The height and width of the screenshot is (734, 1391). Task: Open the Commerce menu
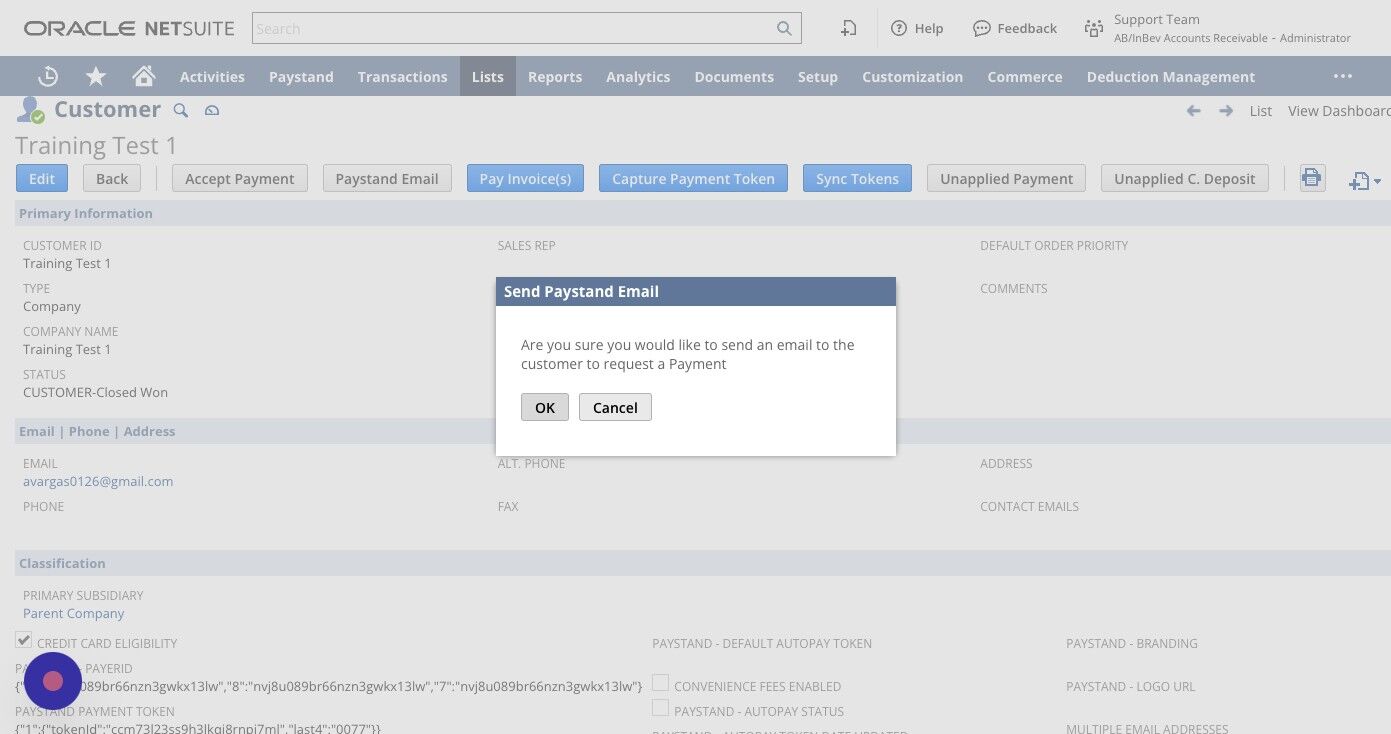[x=1025, y=76]
